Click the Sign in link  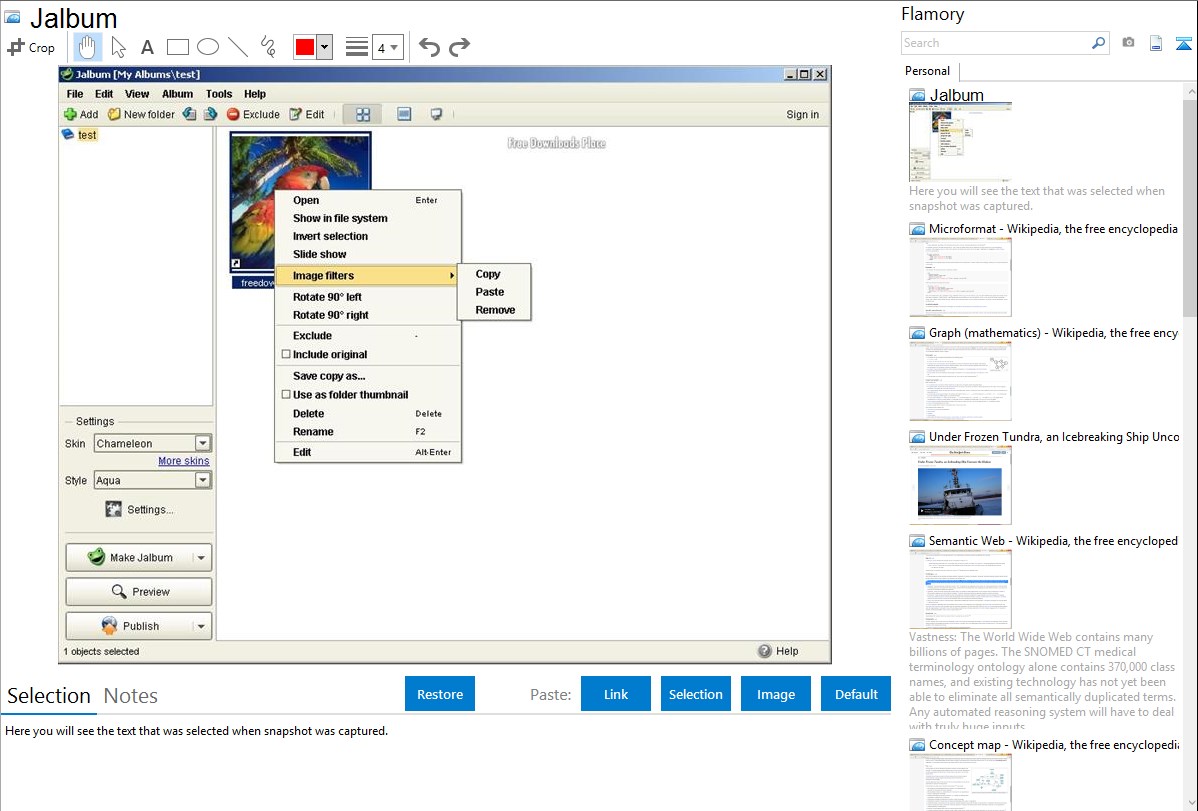click(802, 115)
